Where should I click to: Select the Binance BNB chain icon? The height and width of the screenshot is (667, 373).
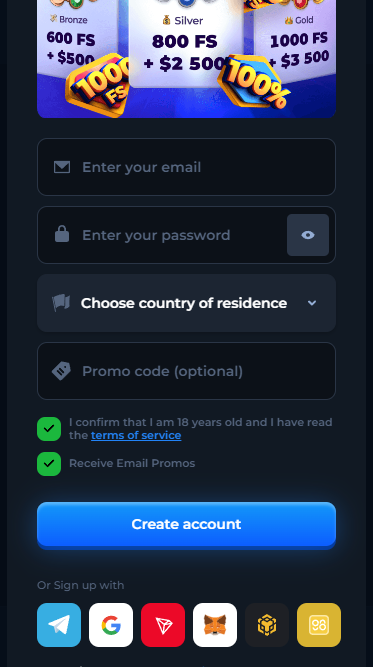click(267, 624)
